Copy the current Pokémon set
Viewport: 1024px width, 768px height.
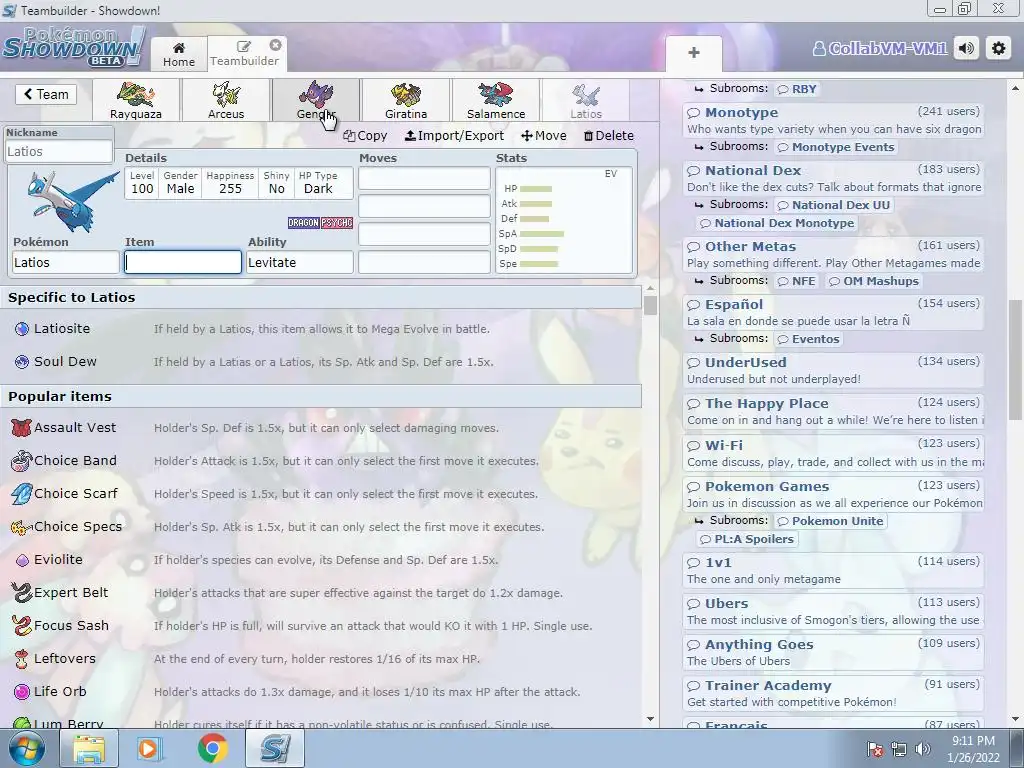pos(365,135)
